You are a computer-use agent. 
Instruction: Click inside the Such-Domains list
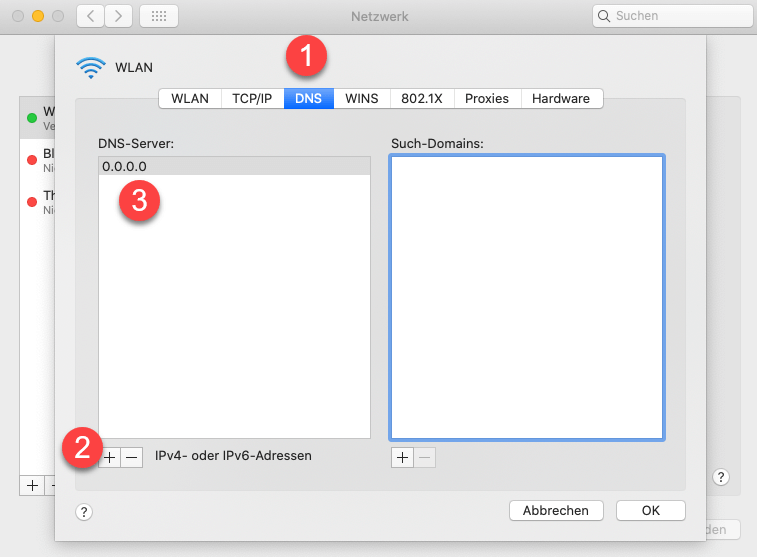(527, 297)
